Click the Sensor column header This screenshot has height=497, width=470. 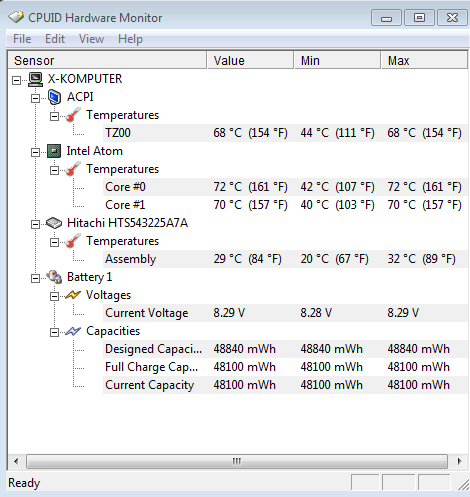click(x=107, y=60)
